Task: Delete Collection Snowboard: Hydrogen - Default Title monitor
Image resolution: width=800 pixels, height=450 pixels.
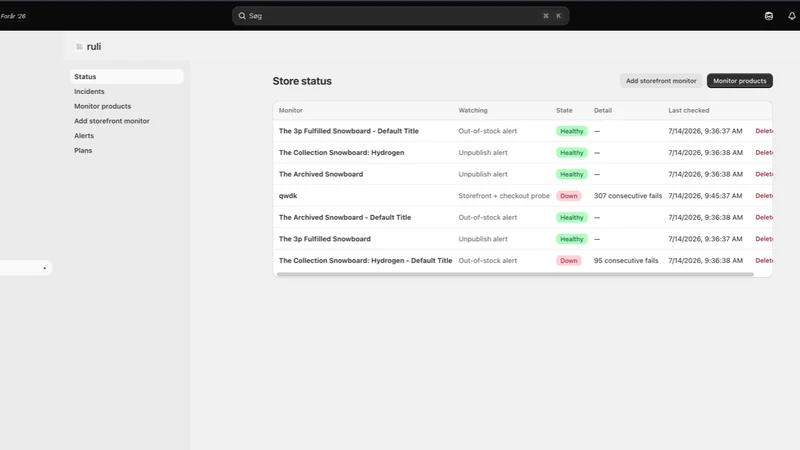Action: pyautogui.click(x=764, y=260)
